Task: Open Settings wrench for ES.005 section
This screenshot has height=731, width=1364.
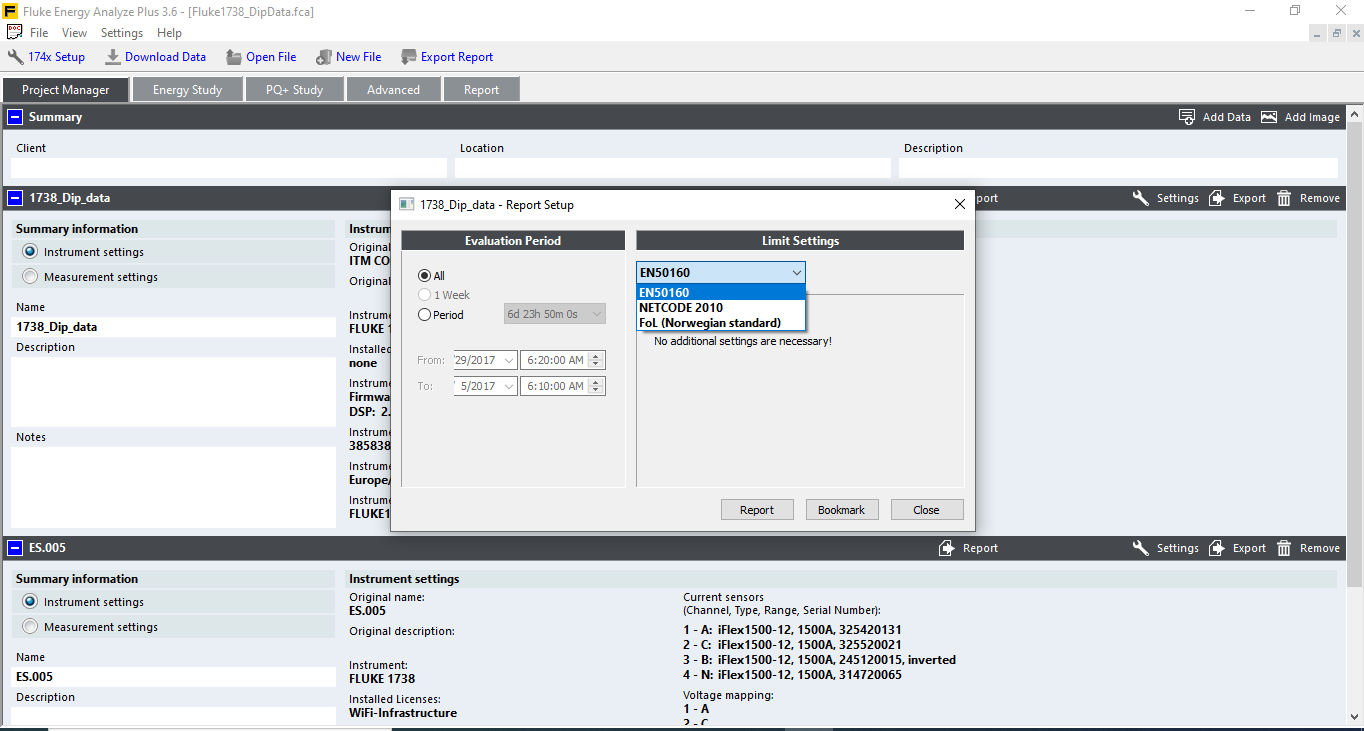Action: click(x=1141, y=548)
